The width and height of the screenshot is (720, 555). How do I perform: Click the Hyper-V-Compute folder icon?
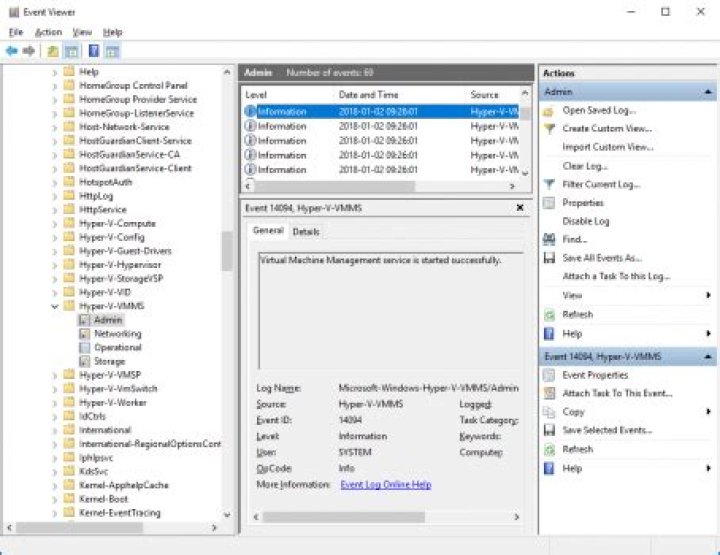click(x=69, y=224)
